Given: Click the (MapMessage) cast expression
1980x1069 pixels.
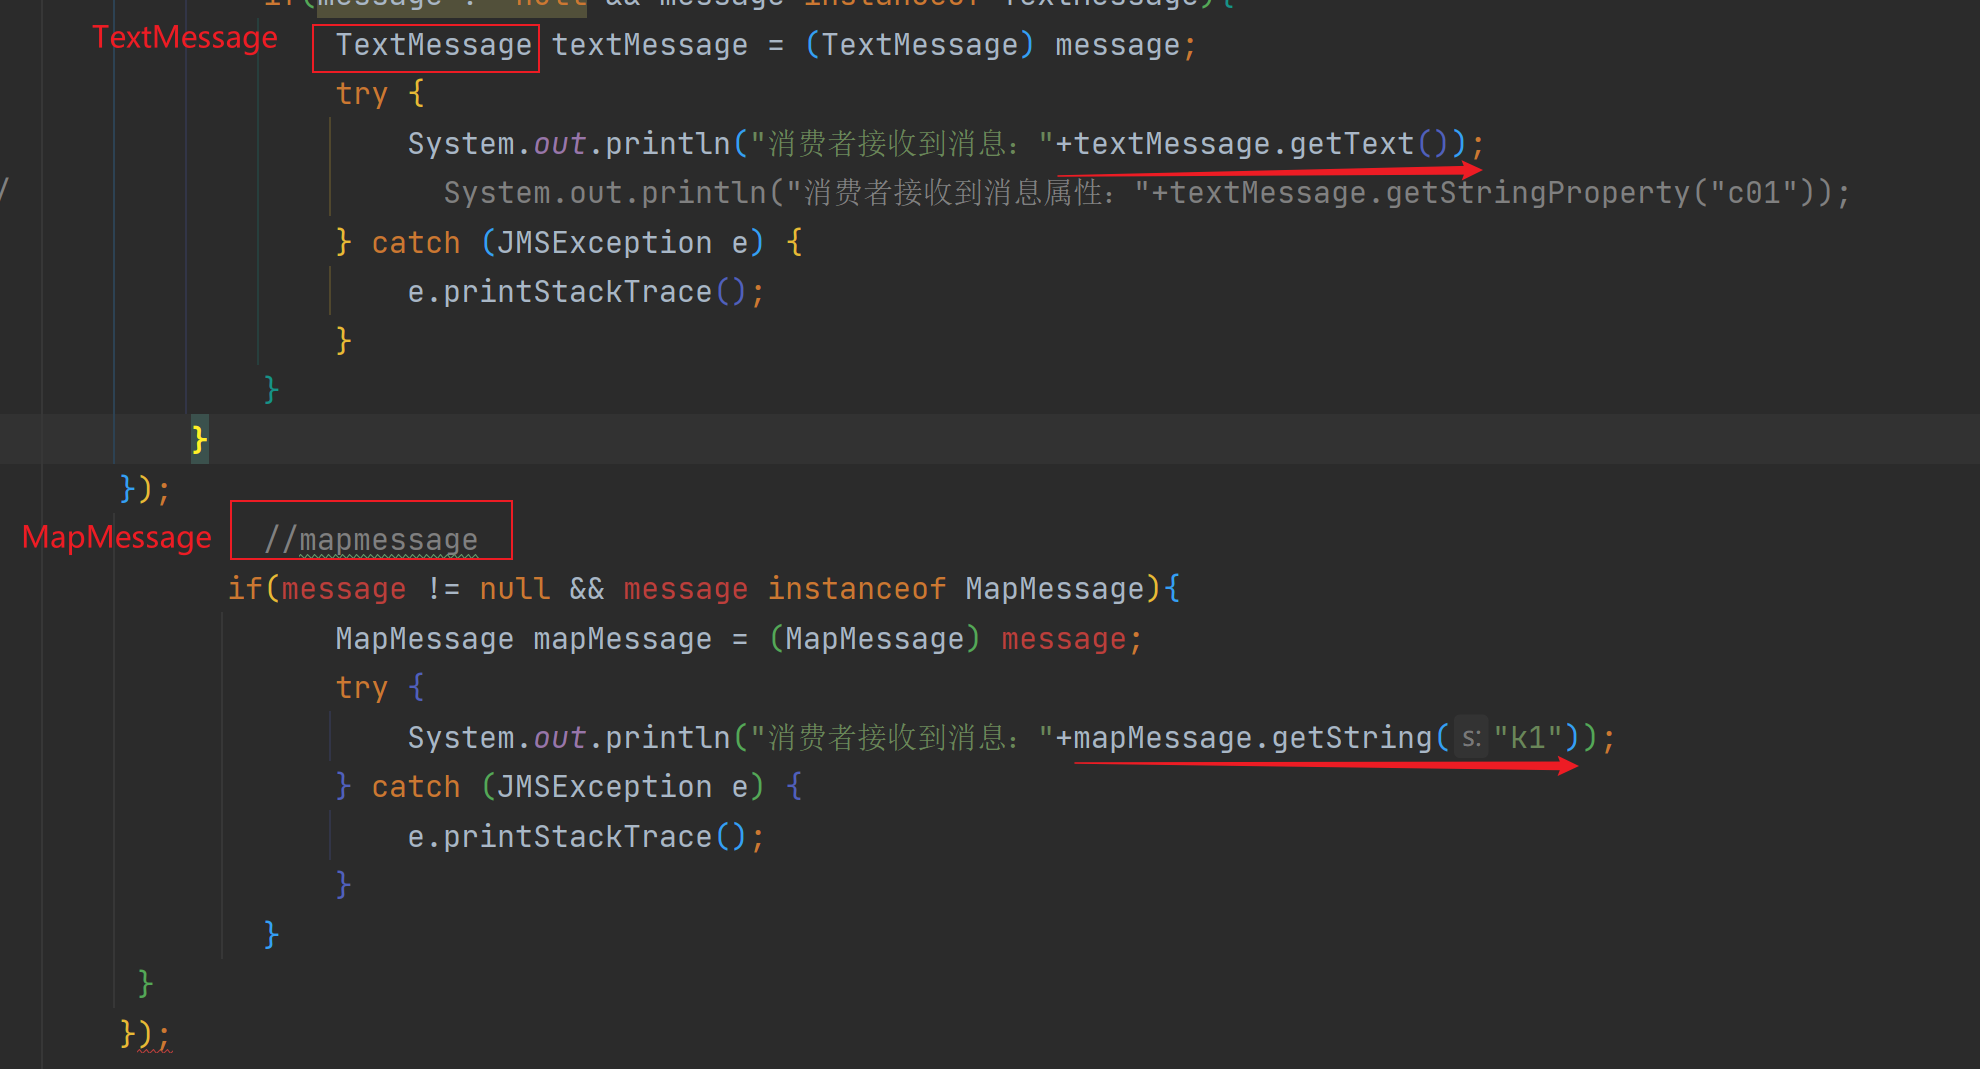Looking at the screenshot, I should 875,639.
